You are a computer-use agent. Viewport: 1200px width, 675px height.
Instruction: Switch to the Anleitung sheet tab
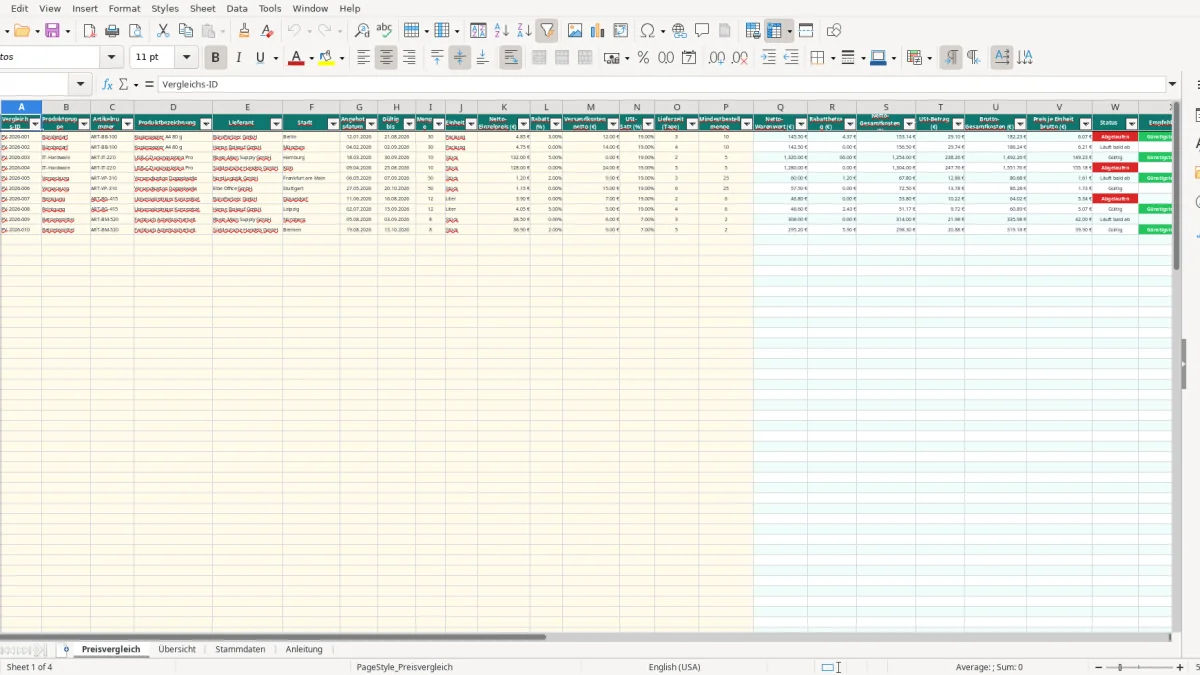[304, 649]
